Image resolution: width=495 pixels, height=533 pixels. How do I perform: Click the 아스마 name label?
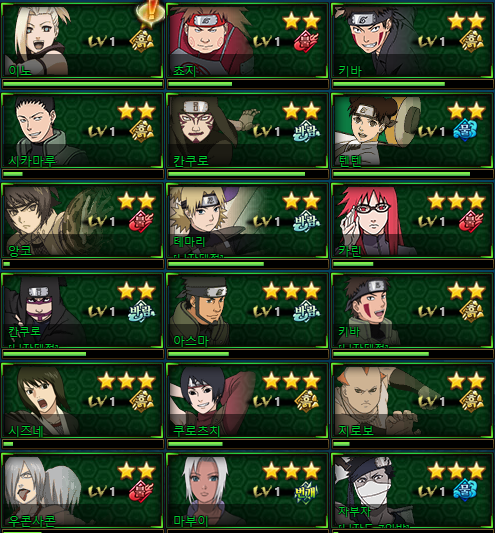(190, 341)
